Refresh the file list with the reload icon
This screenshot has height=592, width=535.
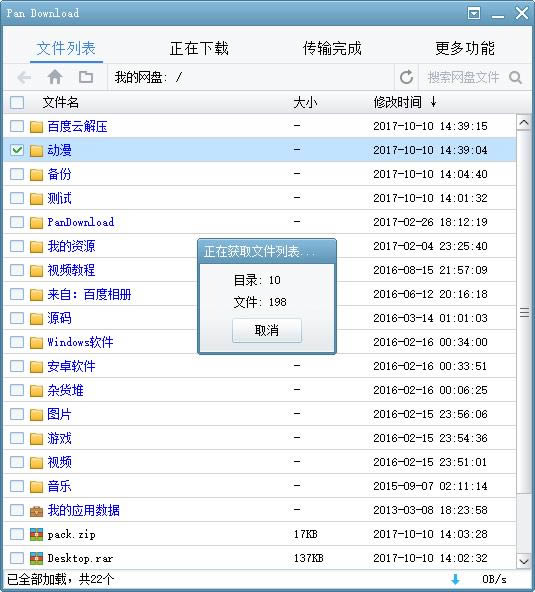tap(406, 77)
